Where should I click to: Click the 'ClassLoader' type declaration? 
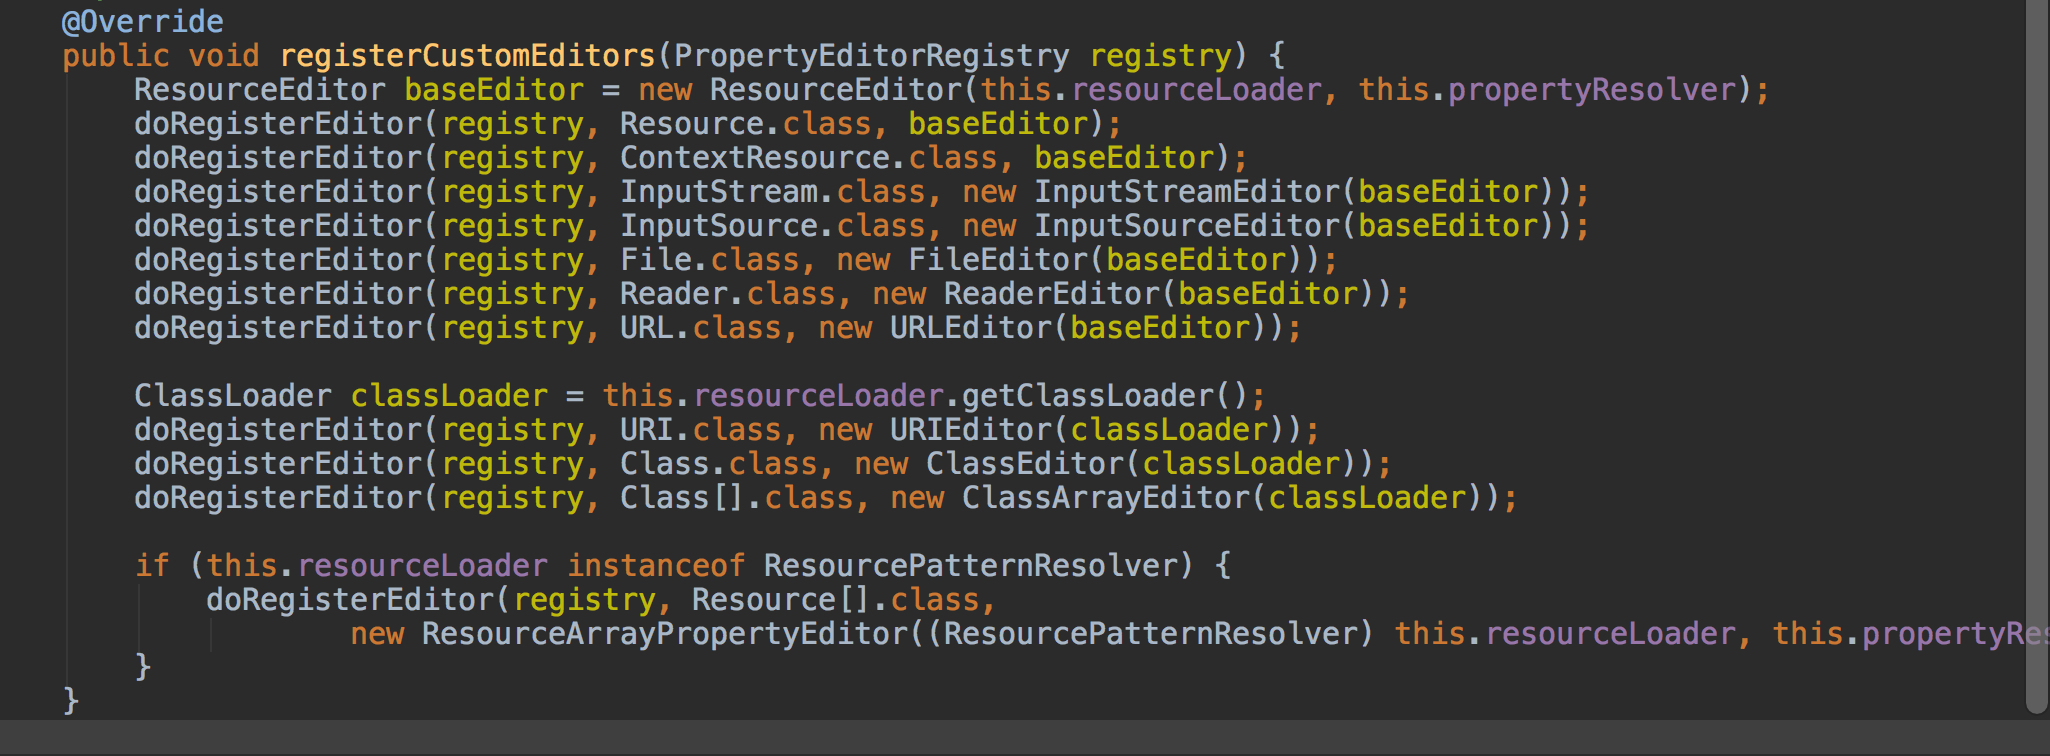point(233,395)
